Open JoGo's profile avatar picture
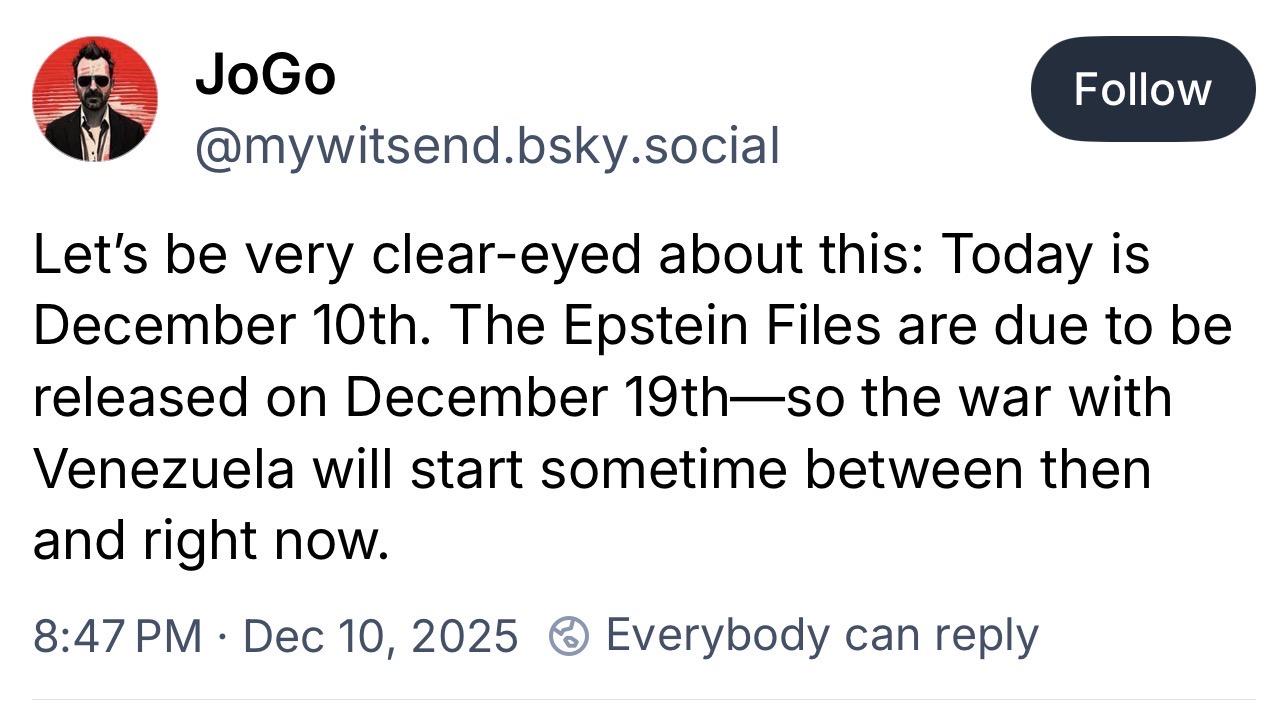 click(x=94, y=98)
